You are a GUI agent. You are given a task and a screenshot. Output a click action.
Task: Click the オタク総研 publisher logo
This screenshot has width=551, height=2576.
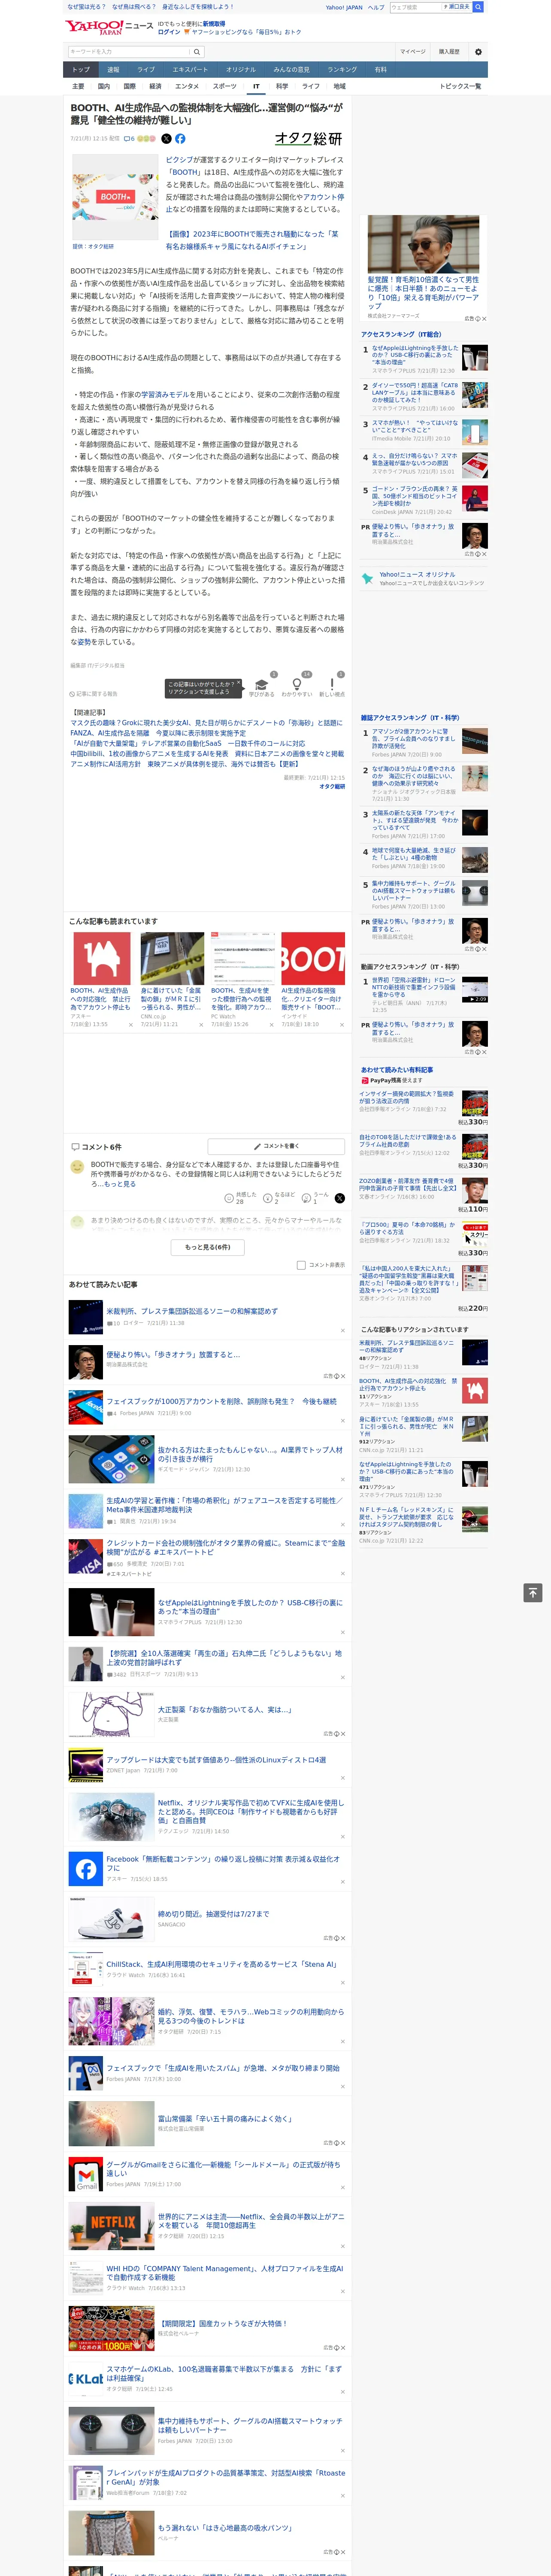point(309,139)
